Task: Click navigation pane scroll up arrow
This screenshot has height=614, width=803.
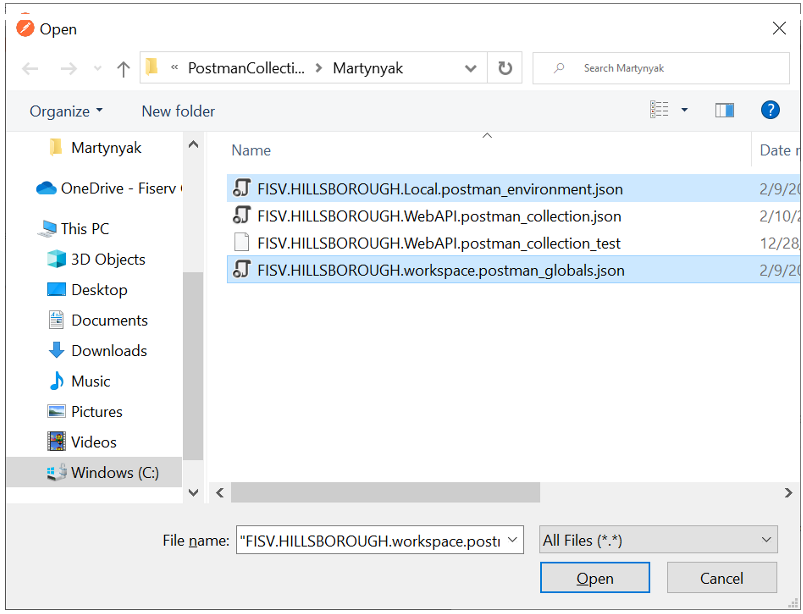Action: click(193, 144)
